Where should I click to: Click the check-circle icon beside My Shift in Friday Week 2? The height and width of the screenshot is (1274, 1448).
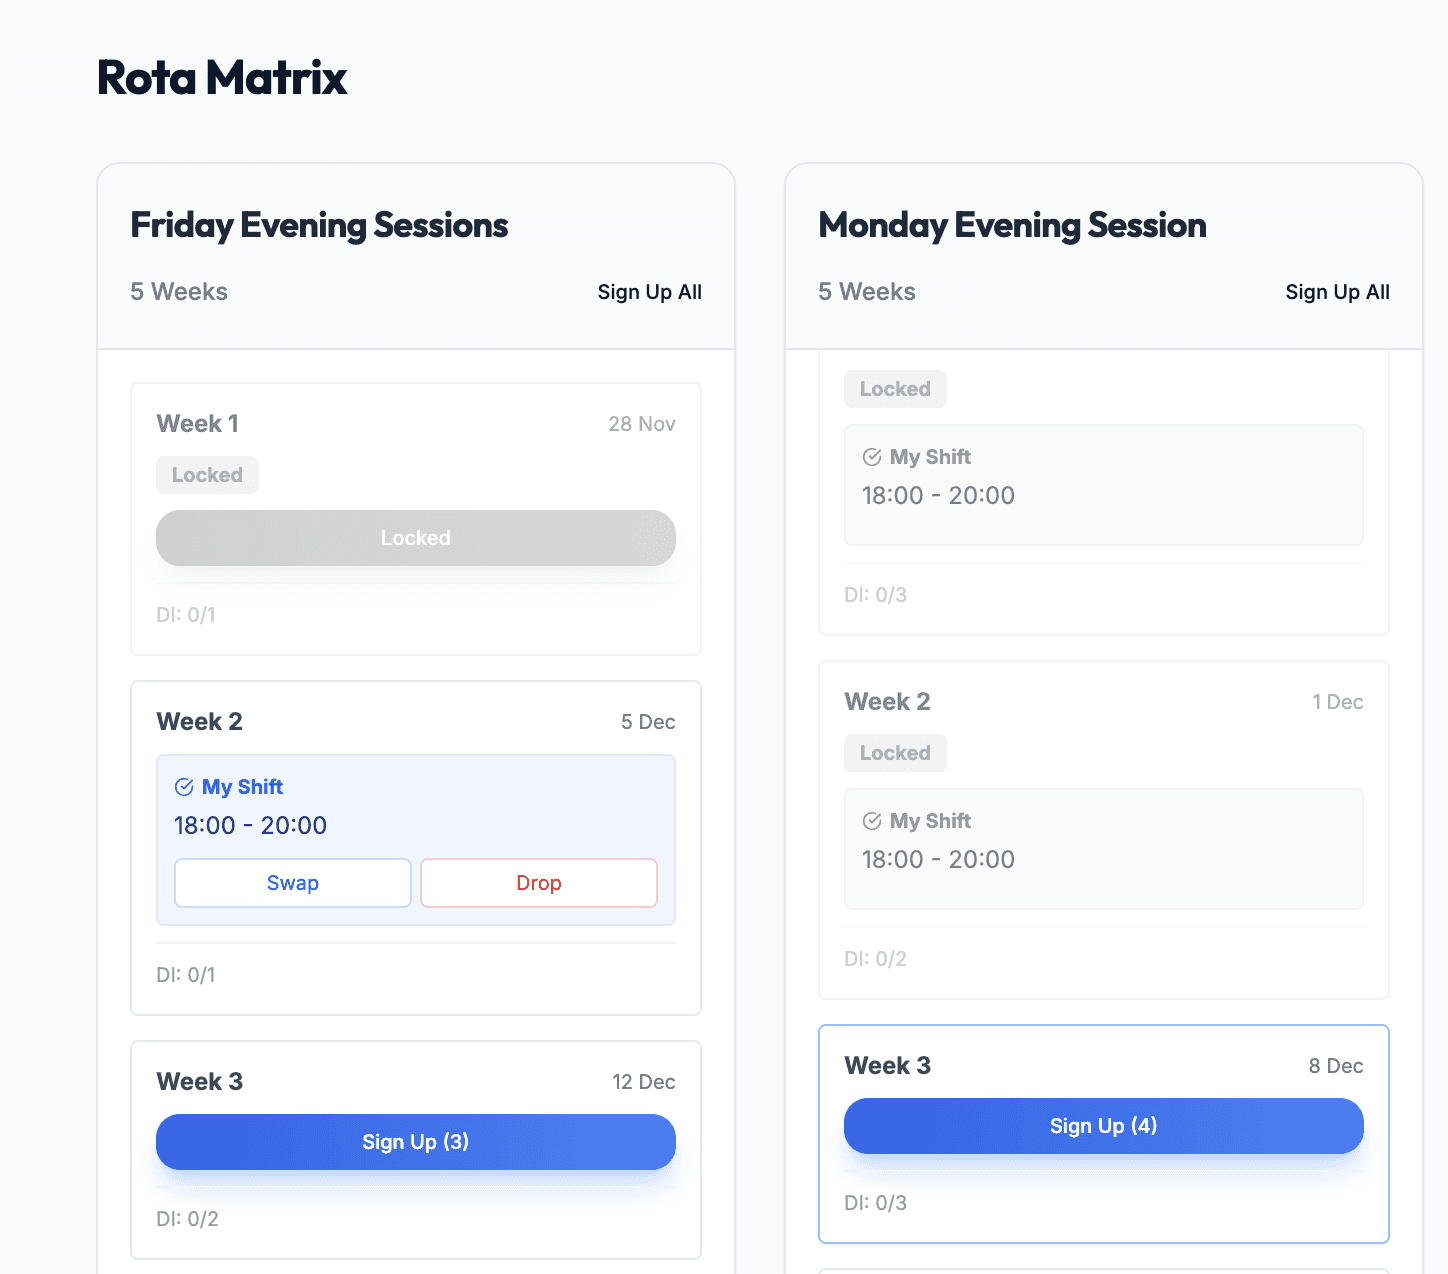point(184,787)
